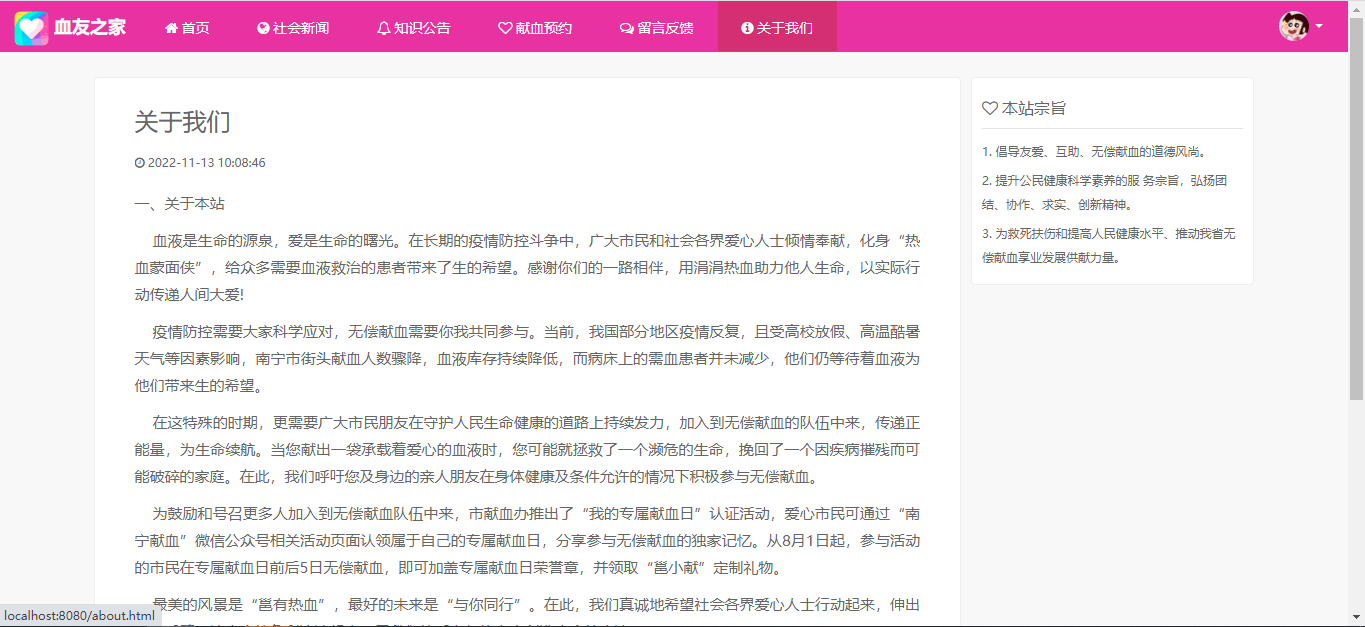This screenshot has width=1365, height=627.
Task: Click the 一、关于本站 subheading
Action: pos(180,204)
